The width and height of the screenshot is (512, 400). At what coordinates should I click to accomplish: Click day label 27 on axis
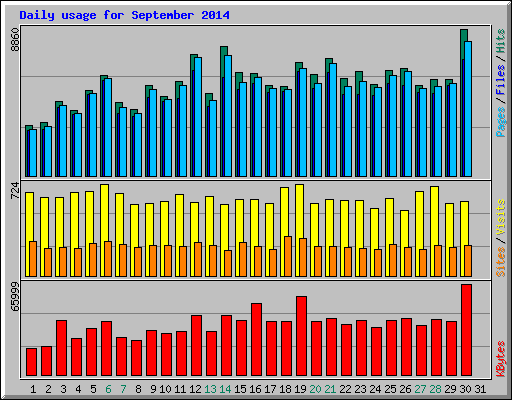click(420, 389)
